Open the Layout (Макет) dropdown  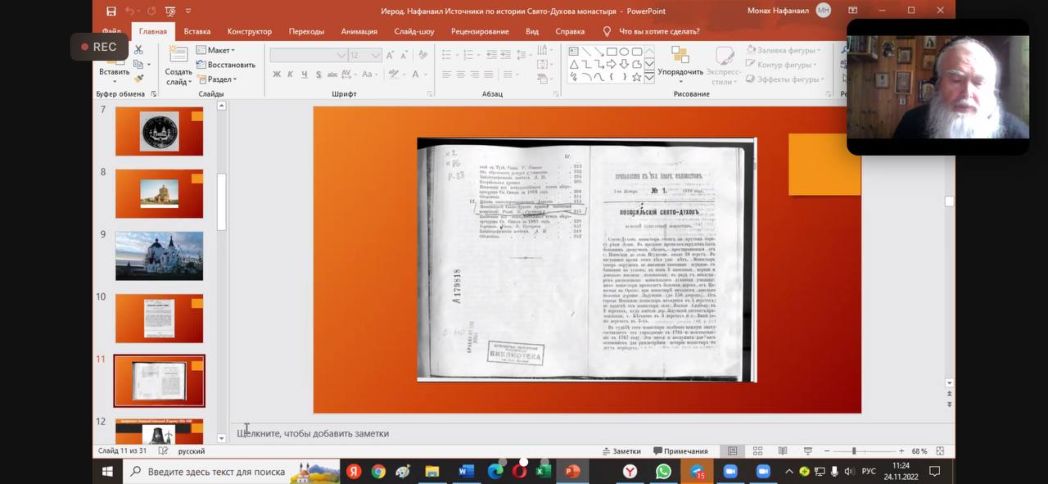(x=220, y=50)
